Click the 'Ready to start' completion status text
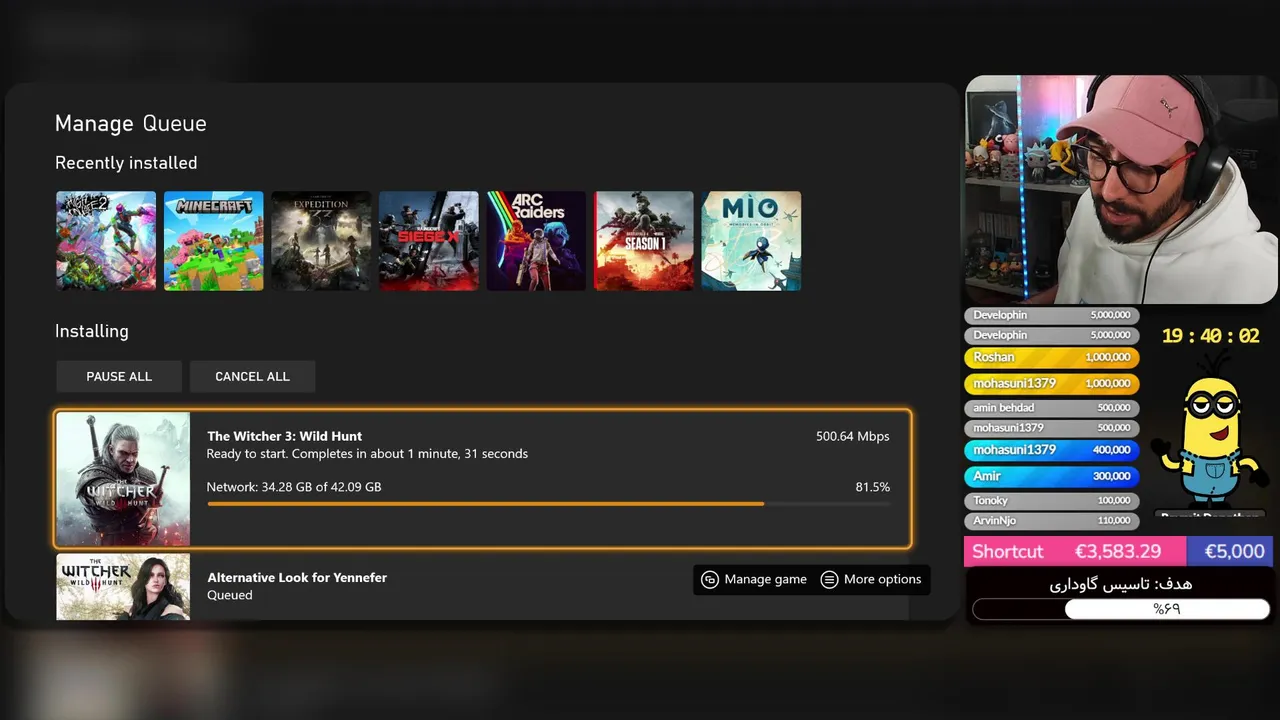Viewport: 1280px width, 720px height. pos(367,454)
